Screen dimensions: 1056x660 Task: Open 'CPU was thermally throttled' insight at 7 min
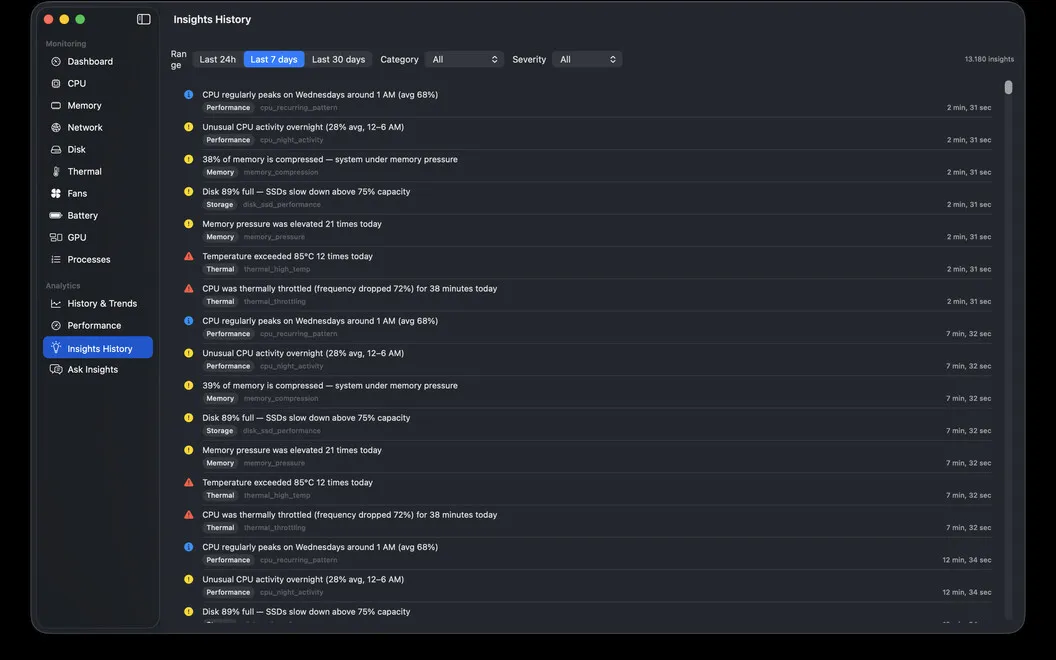coord(587,521)
